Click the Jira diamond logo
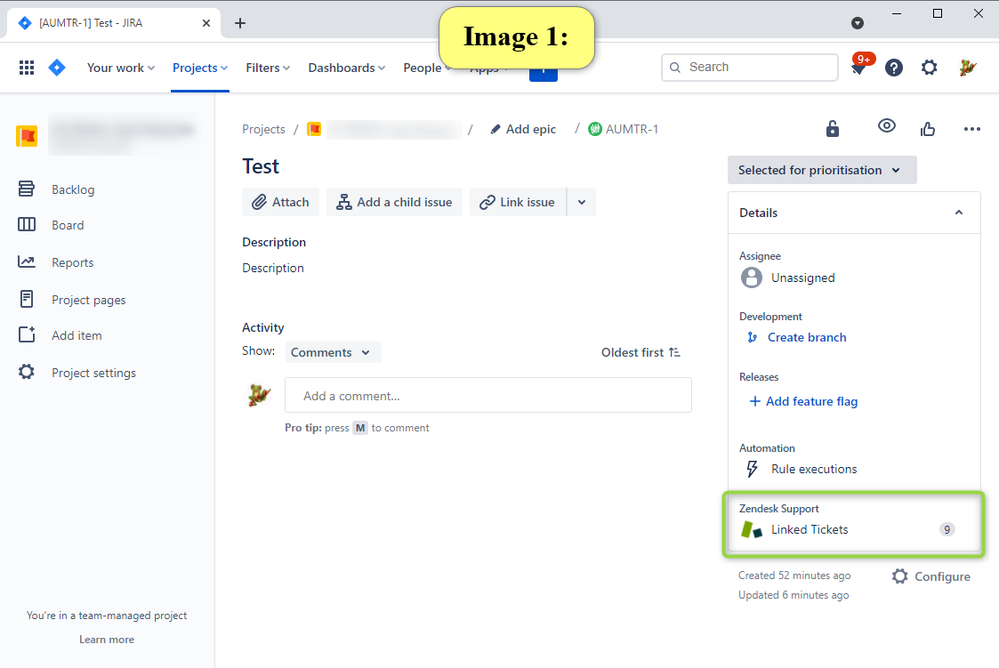Image resolution: width=999 pixels, height=668 pixels. (x=57, y=68)
